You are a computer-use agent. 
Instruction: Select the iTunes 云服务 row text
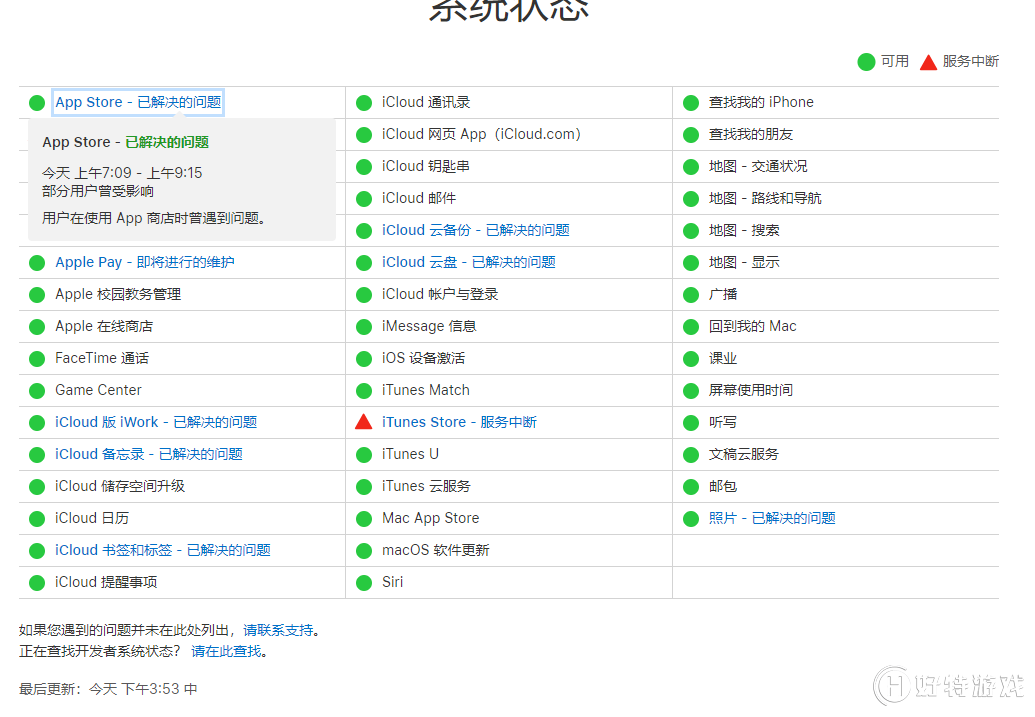426,486
